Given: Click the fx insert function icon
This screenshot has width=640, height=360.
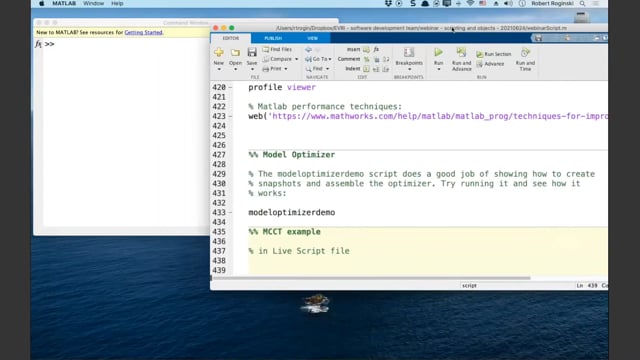Looking at the screenshot, I should (376, 49).
